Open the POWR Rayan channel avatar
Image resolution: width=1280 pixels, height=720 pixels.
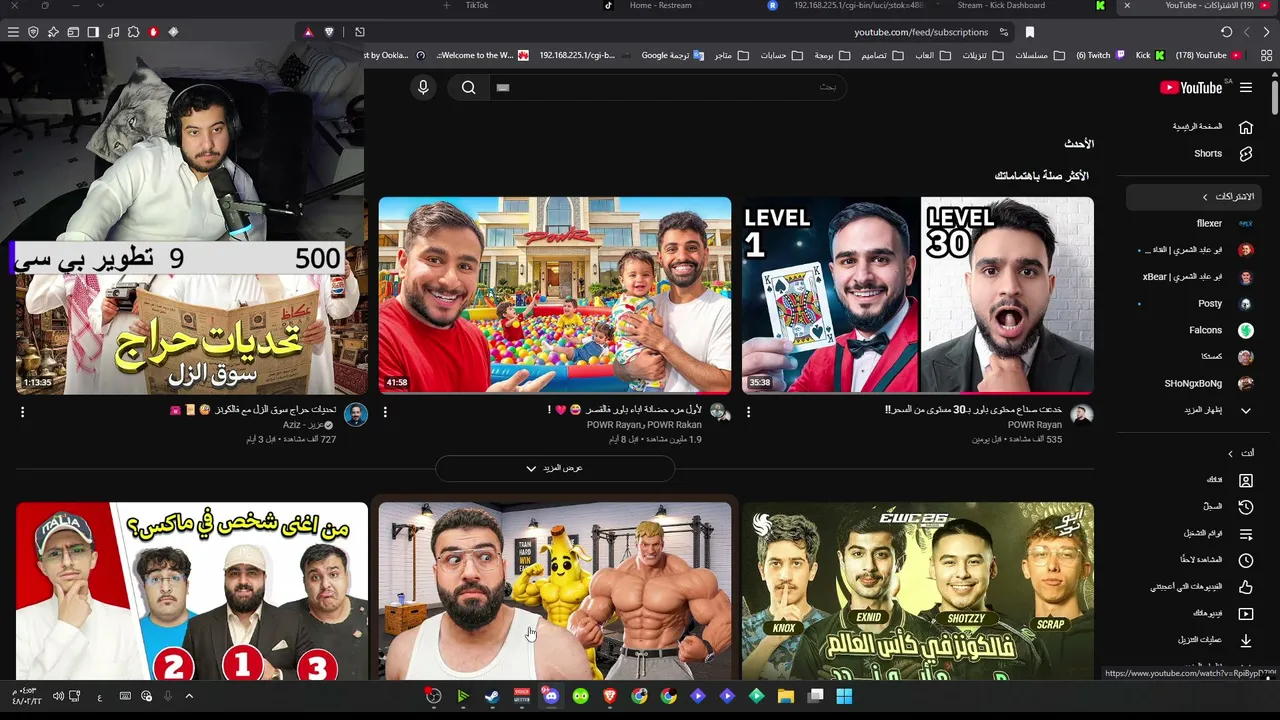tap(1082, 415)
